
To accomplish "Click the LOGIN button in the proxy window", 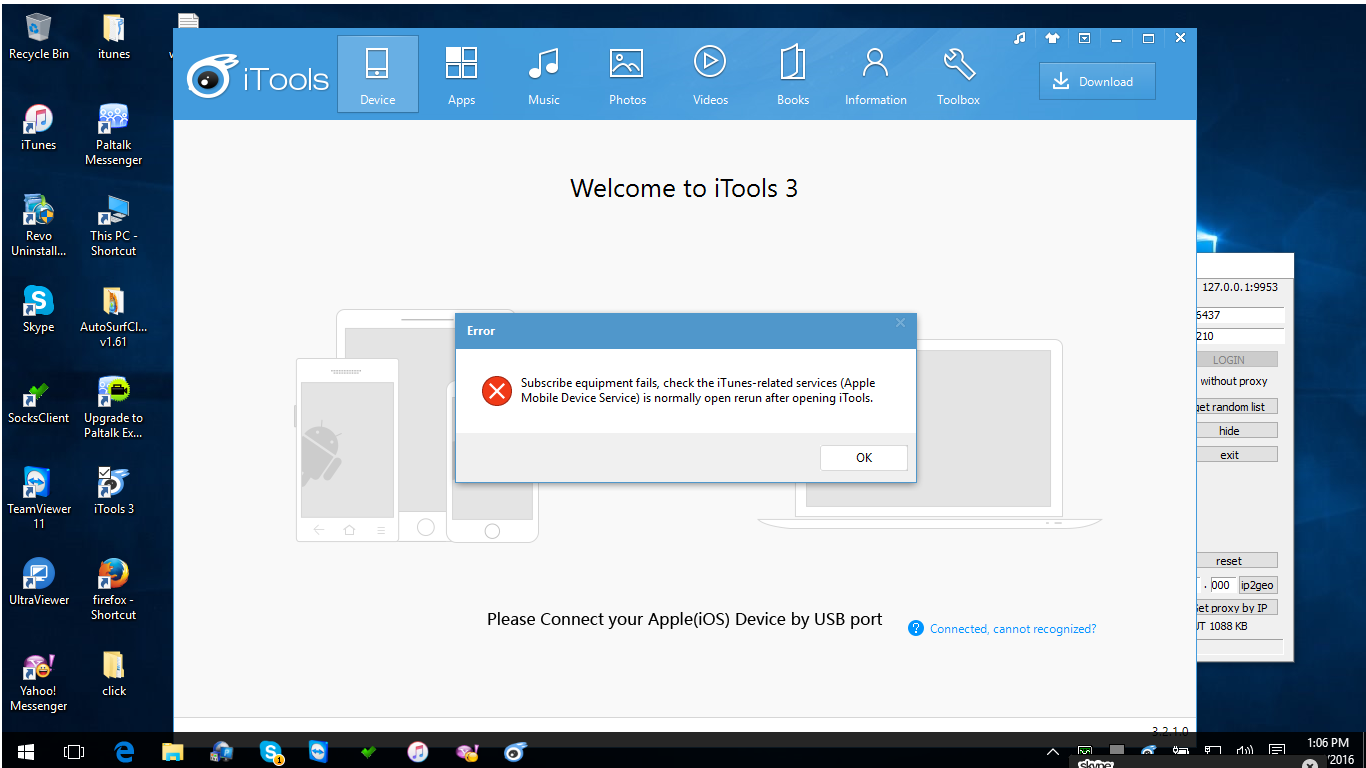I will [x=1229, y=359].
